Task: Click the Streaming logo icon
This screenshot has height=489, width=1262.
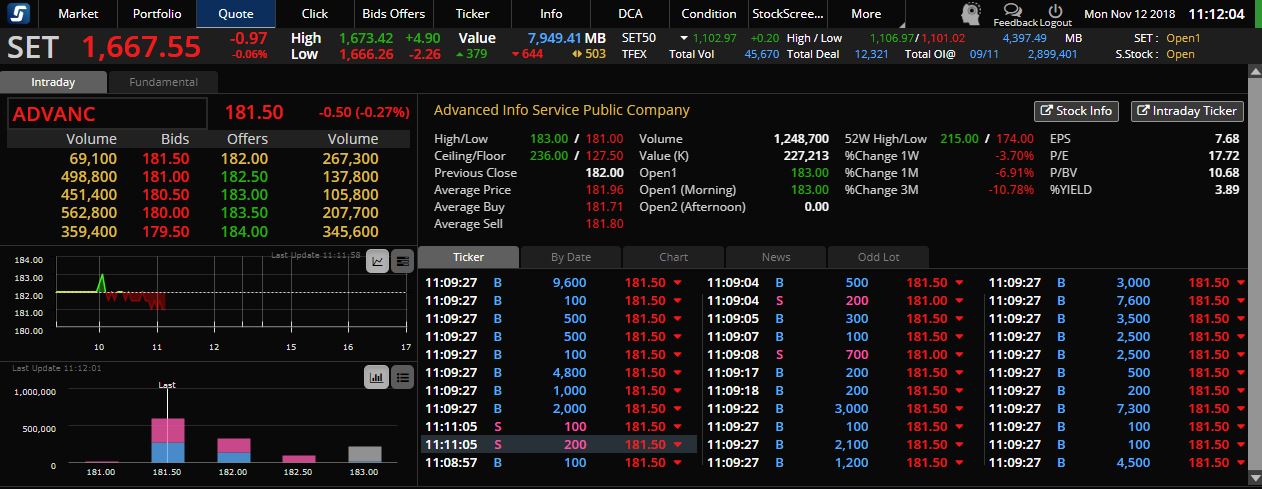Action: coord(19,13)
